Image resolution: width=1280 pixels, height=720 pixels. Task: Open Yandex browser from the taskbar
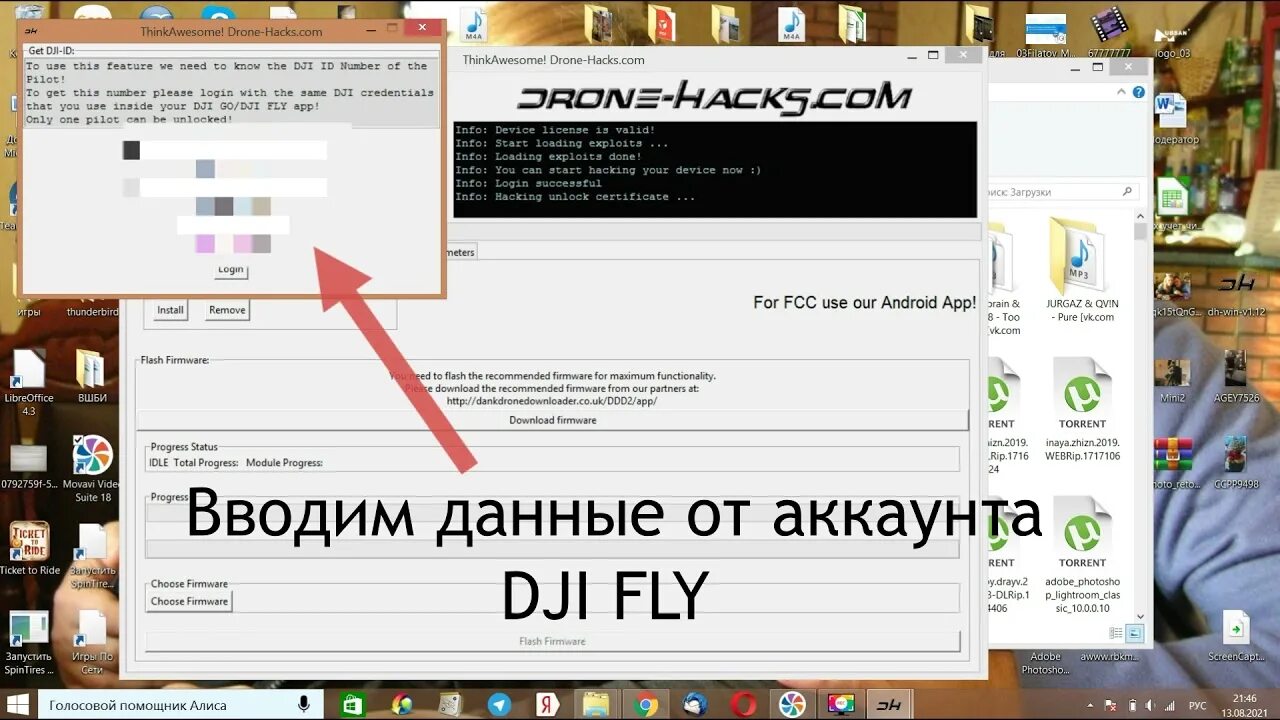pyautogui.click(x=546, y=705)
